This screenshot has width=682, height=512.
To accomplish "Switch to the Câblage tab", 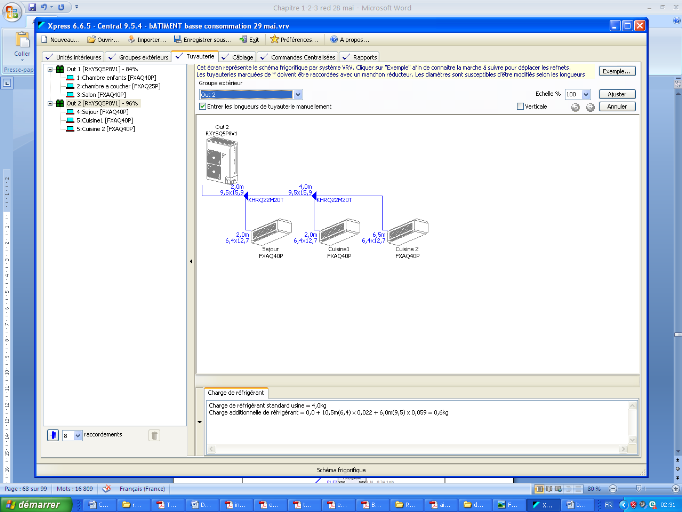I will coord(241,57).
